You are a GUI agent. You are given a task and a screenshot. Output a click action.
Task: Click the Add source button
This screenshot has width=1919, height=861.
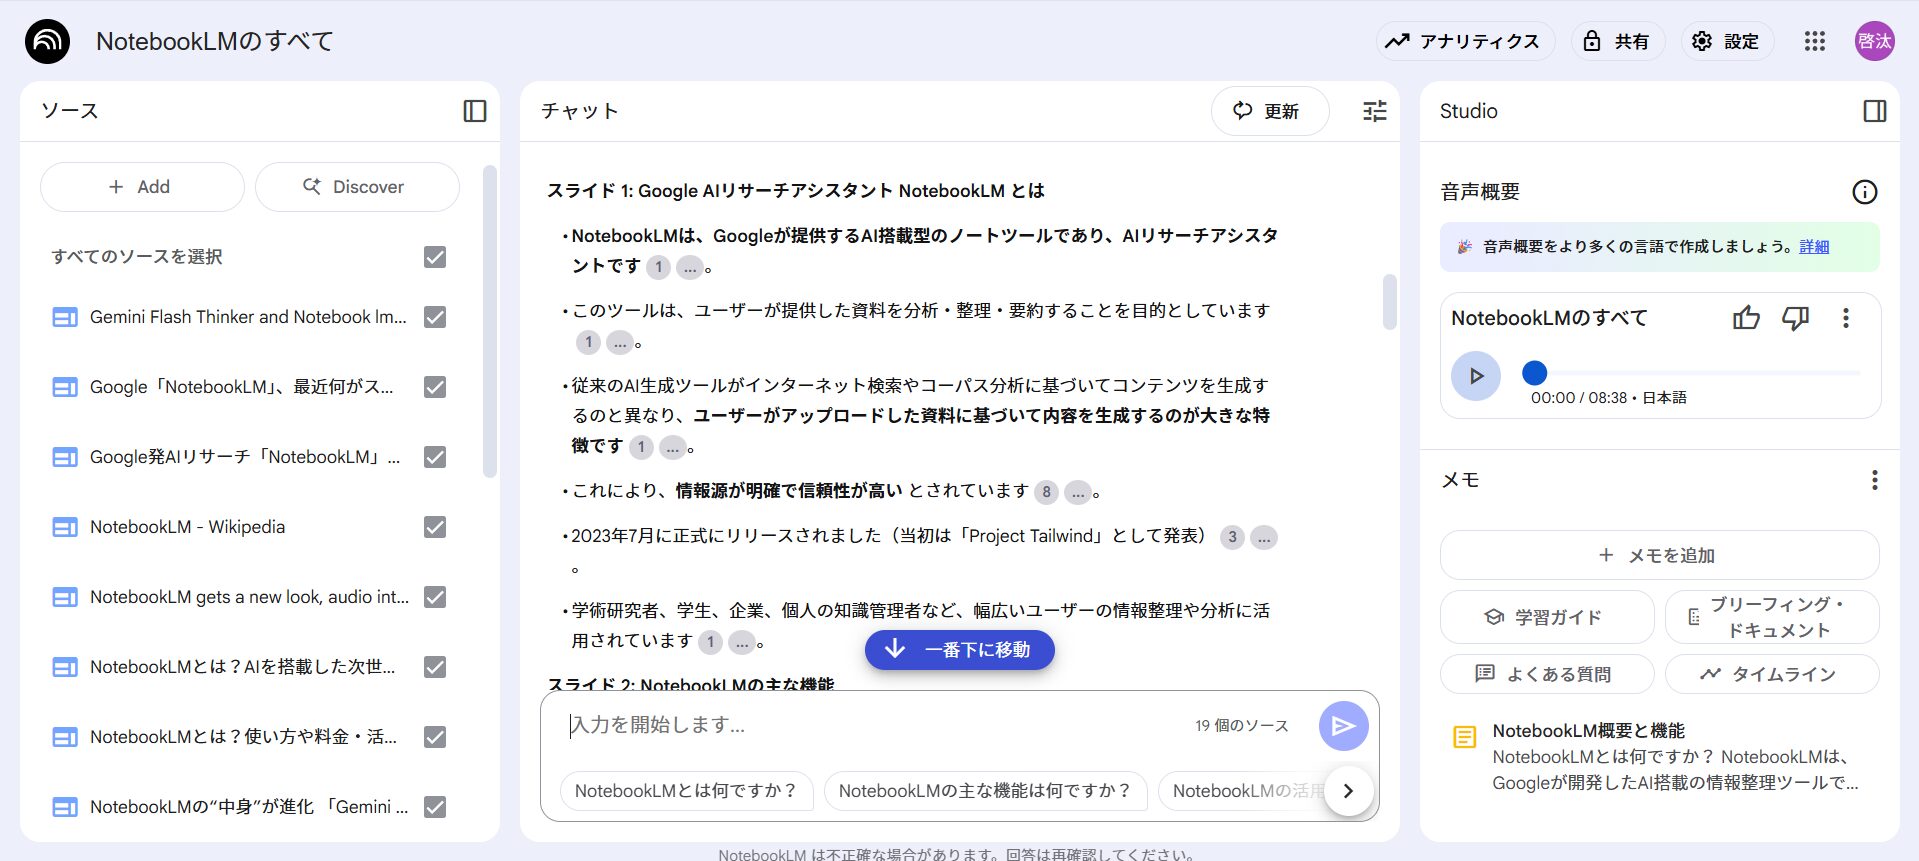(x=142, y=187)
